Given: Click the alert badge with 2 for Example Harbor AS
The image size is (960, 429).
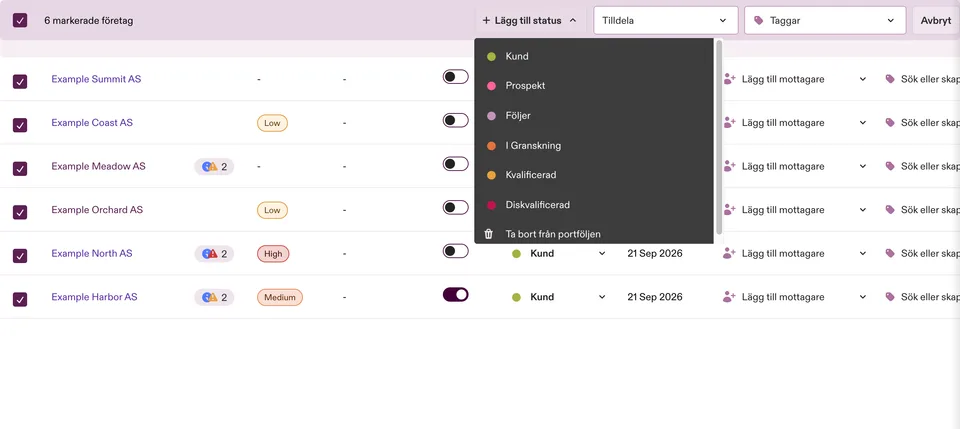Looking at the screenshot, I should click(x=214, y=297).
